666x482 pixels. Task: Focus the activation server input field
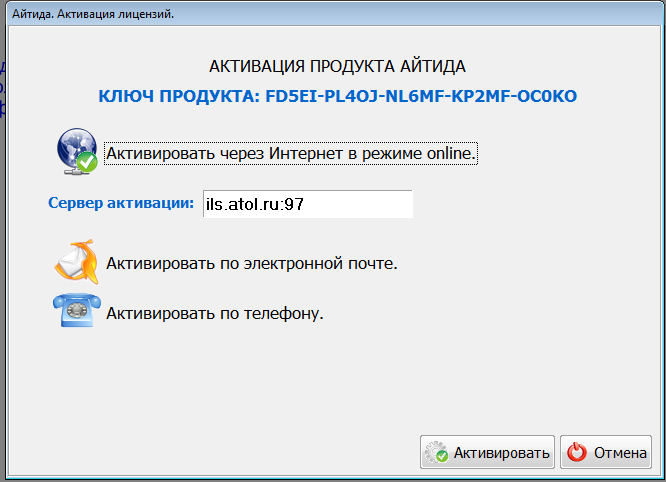pyautogui.click(x=308, y=204)
